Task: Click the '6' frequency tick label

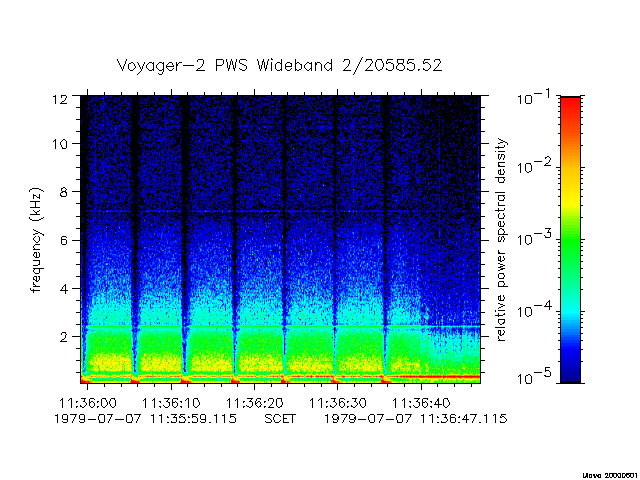Action: coord(63,240)
